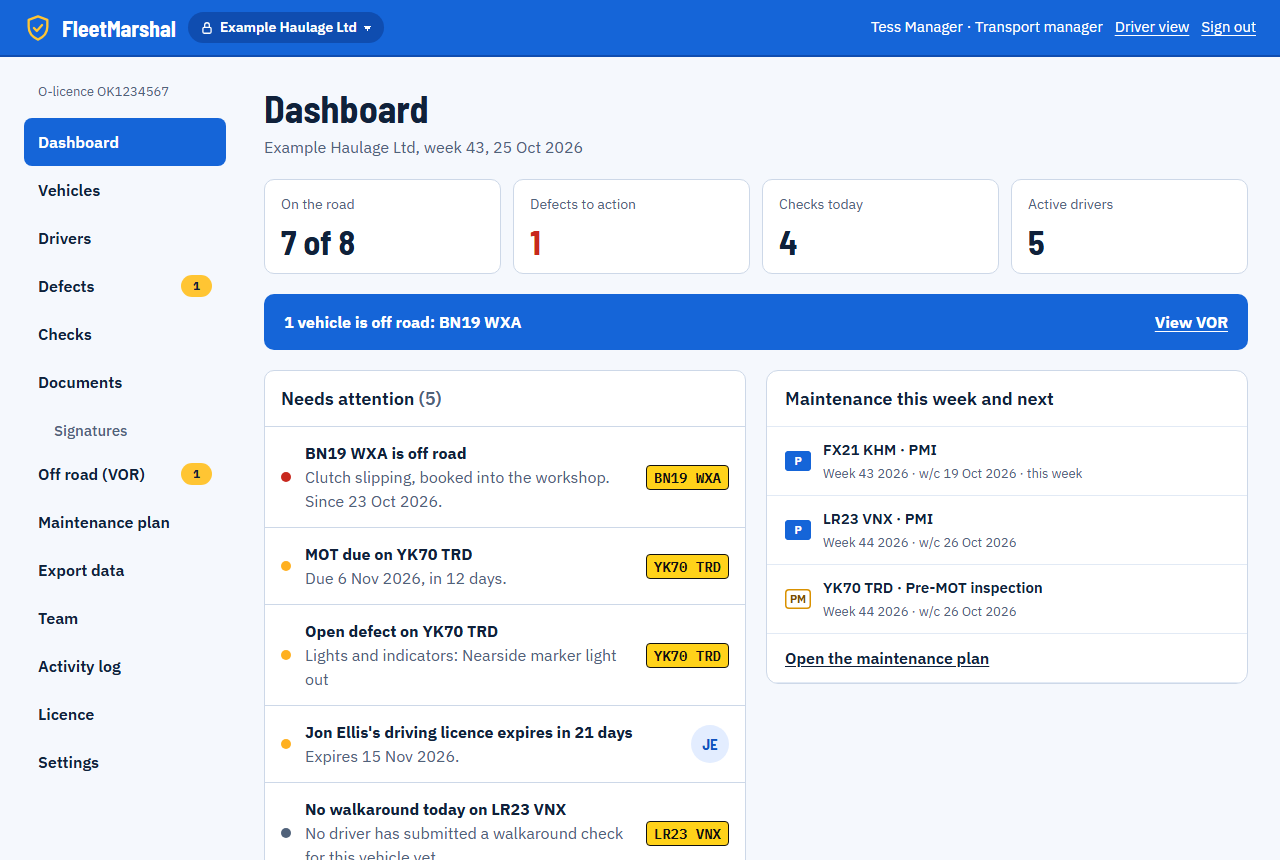Click 'Open defect on YK70 TRD' title
1280x860 pixels.
point(401,631)
